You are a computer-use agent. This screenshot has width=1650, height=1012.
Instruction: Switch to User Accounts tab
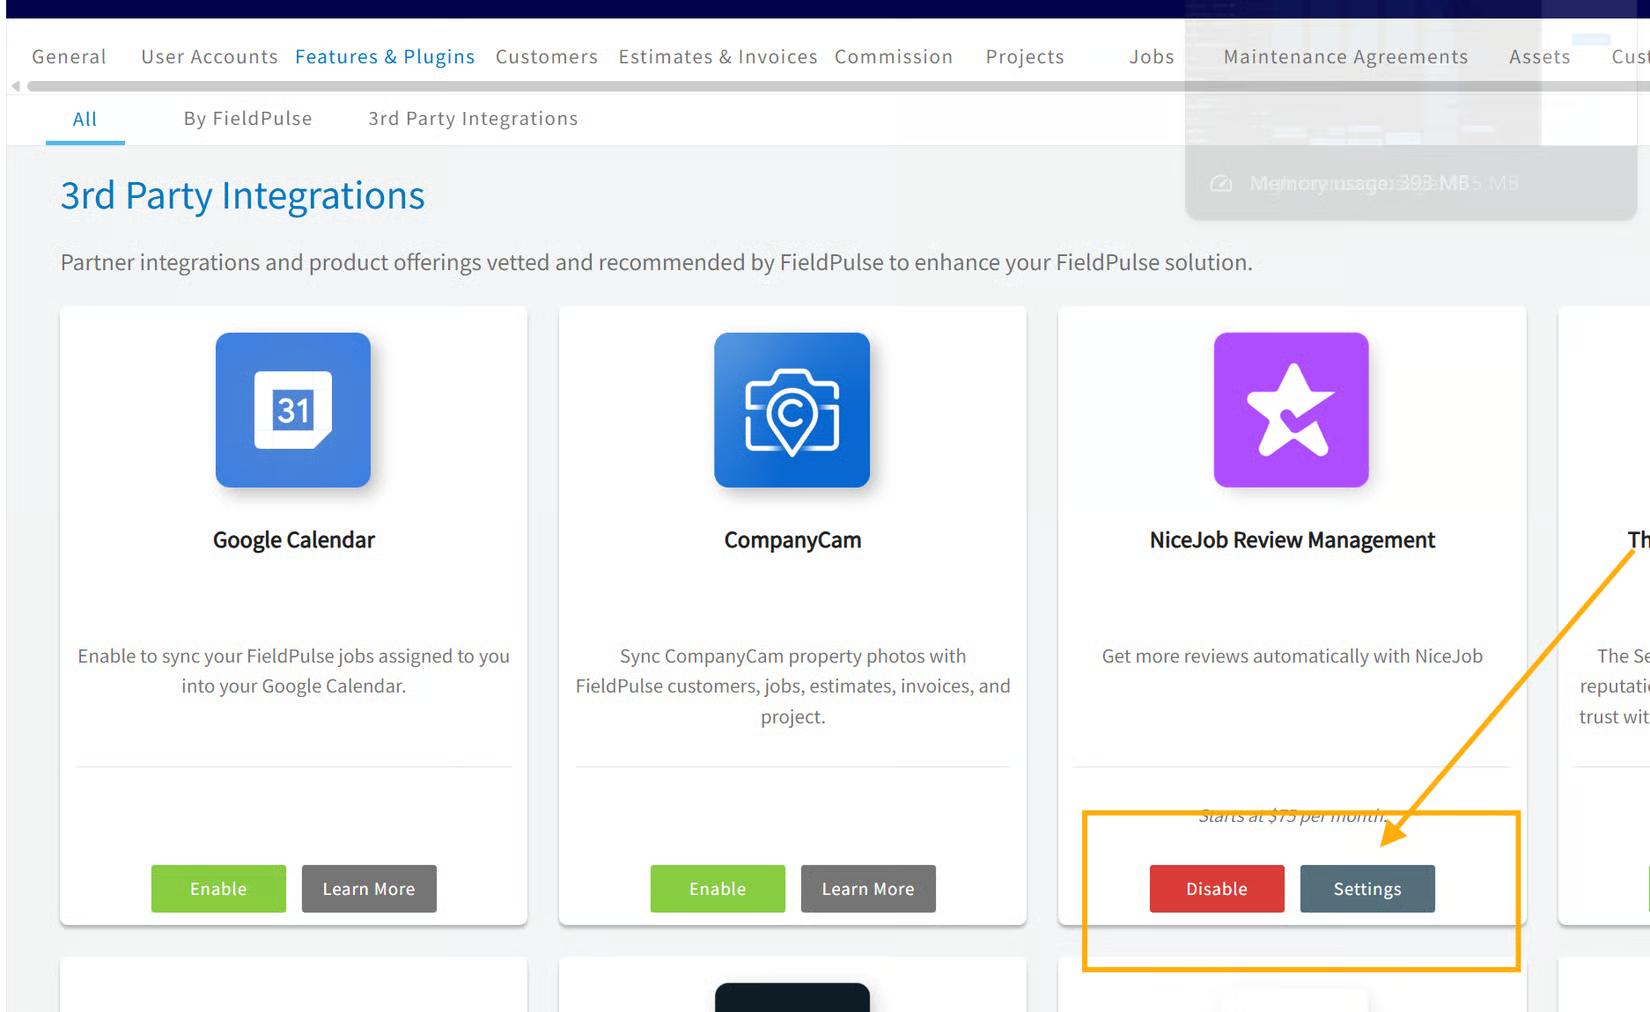click(x=209, y=57)
